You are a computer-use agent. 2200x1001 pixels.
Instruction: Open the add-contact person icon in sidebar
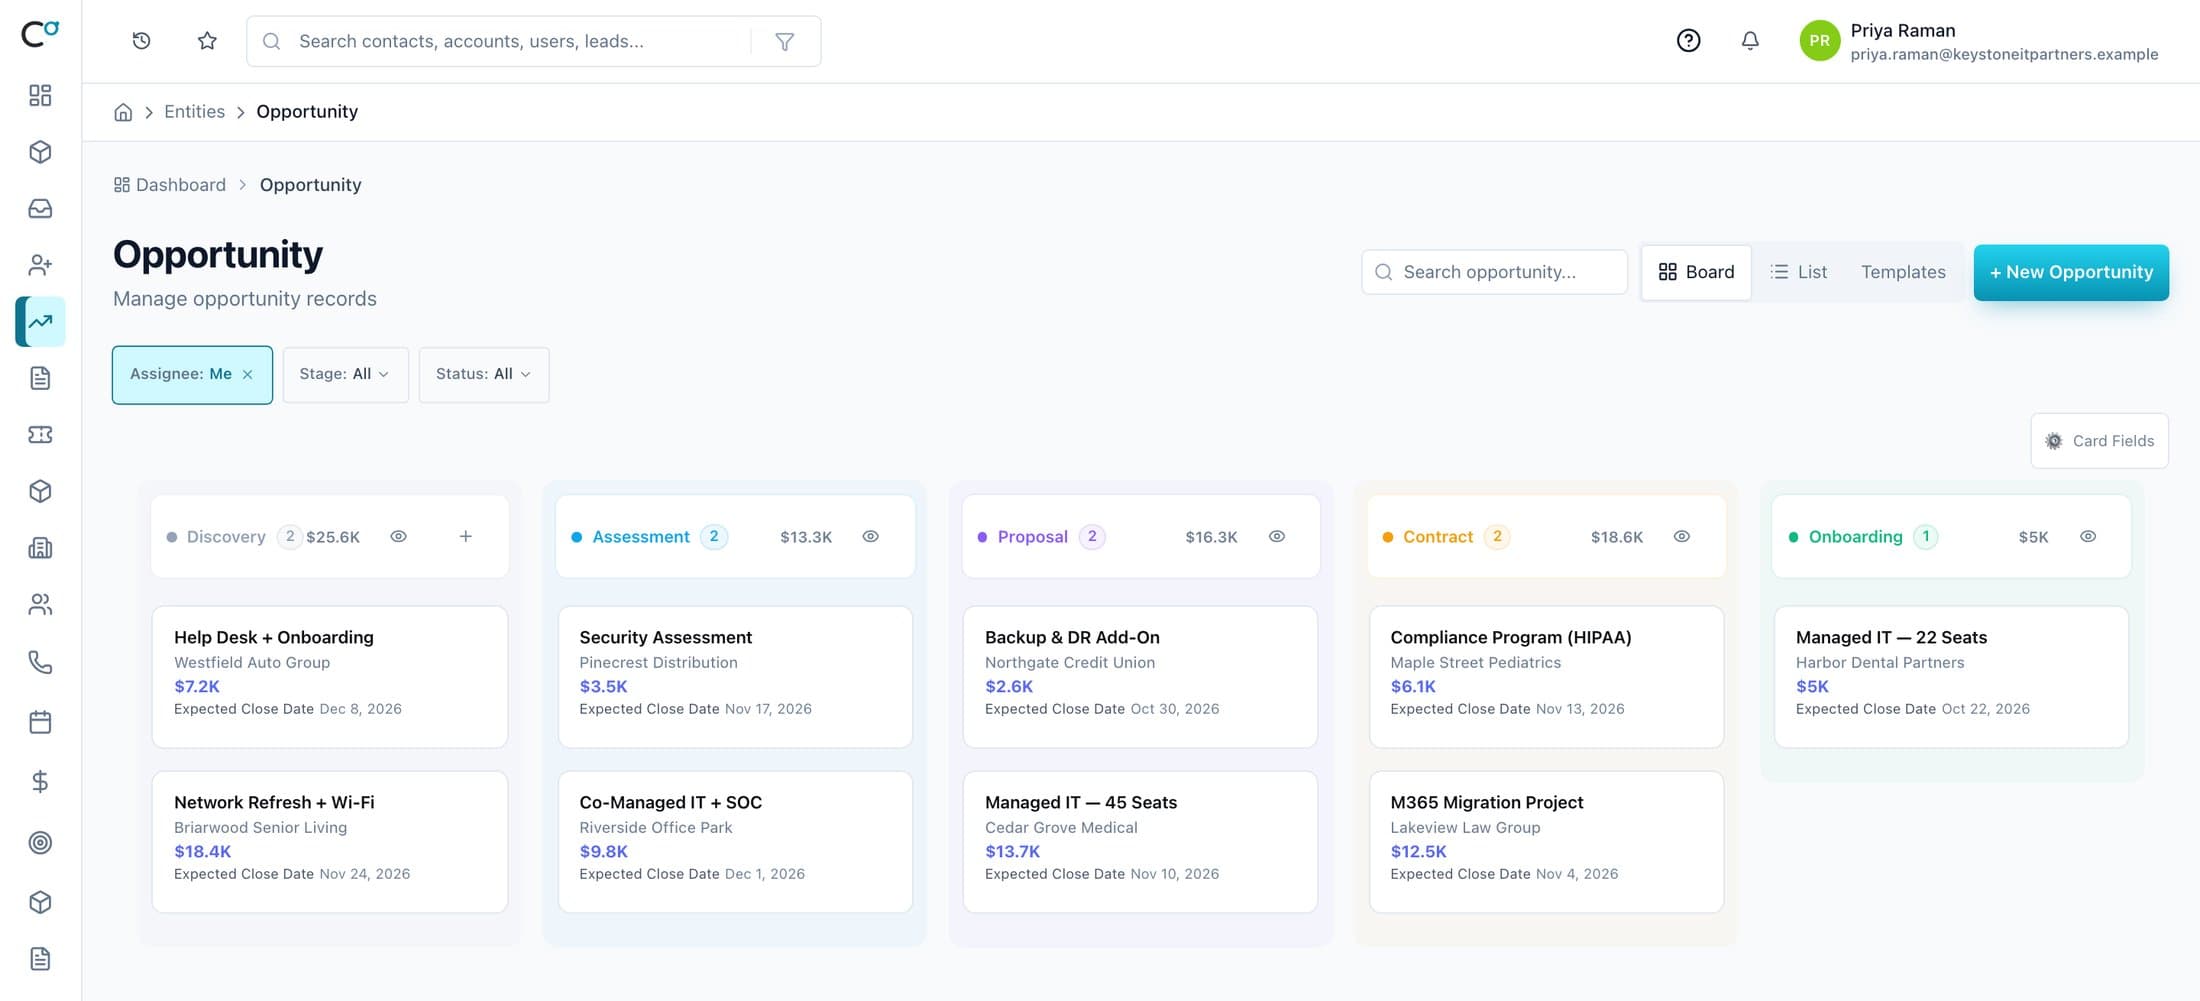(40, 265)
